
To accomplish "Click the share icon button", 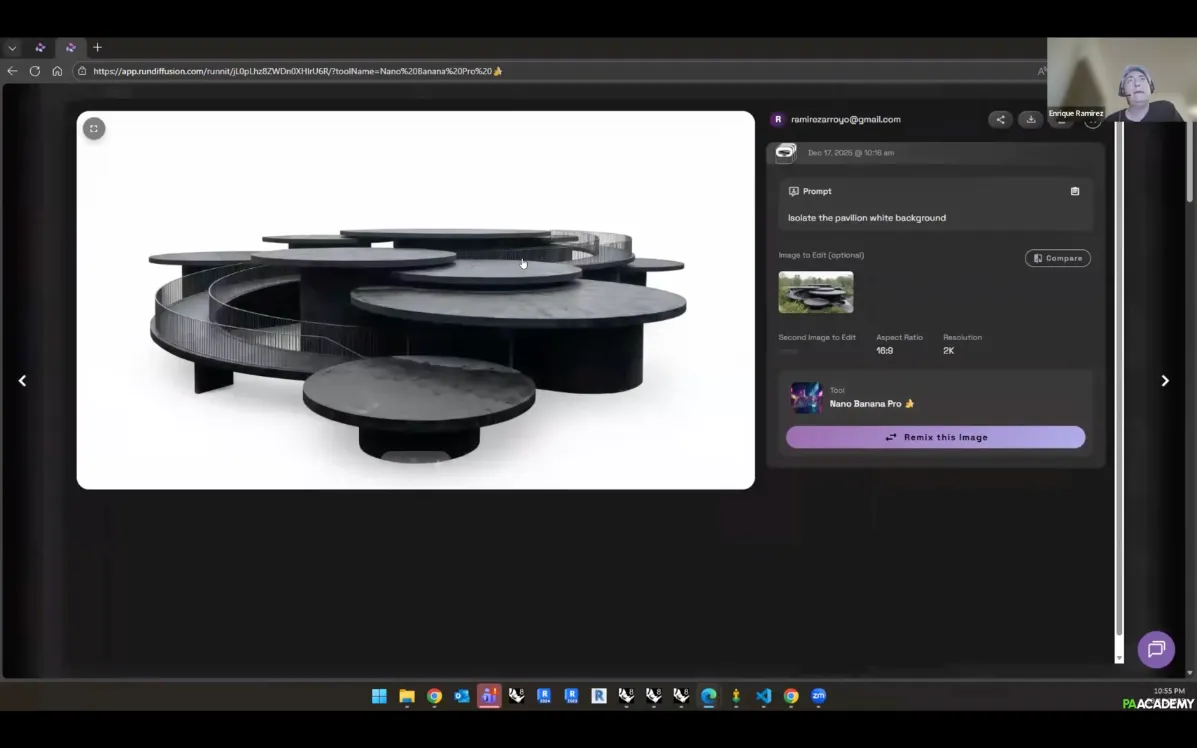I will pos(999,120).
